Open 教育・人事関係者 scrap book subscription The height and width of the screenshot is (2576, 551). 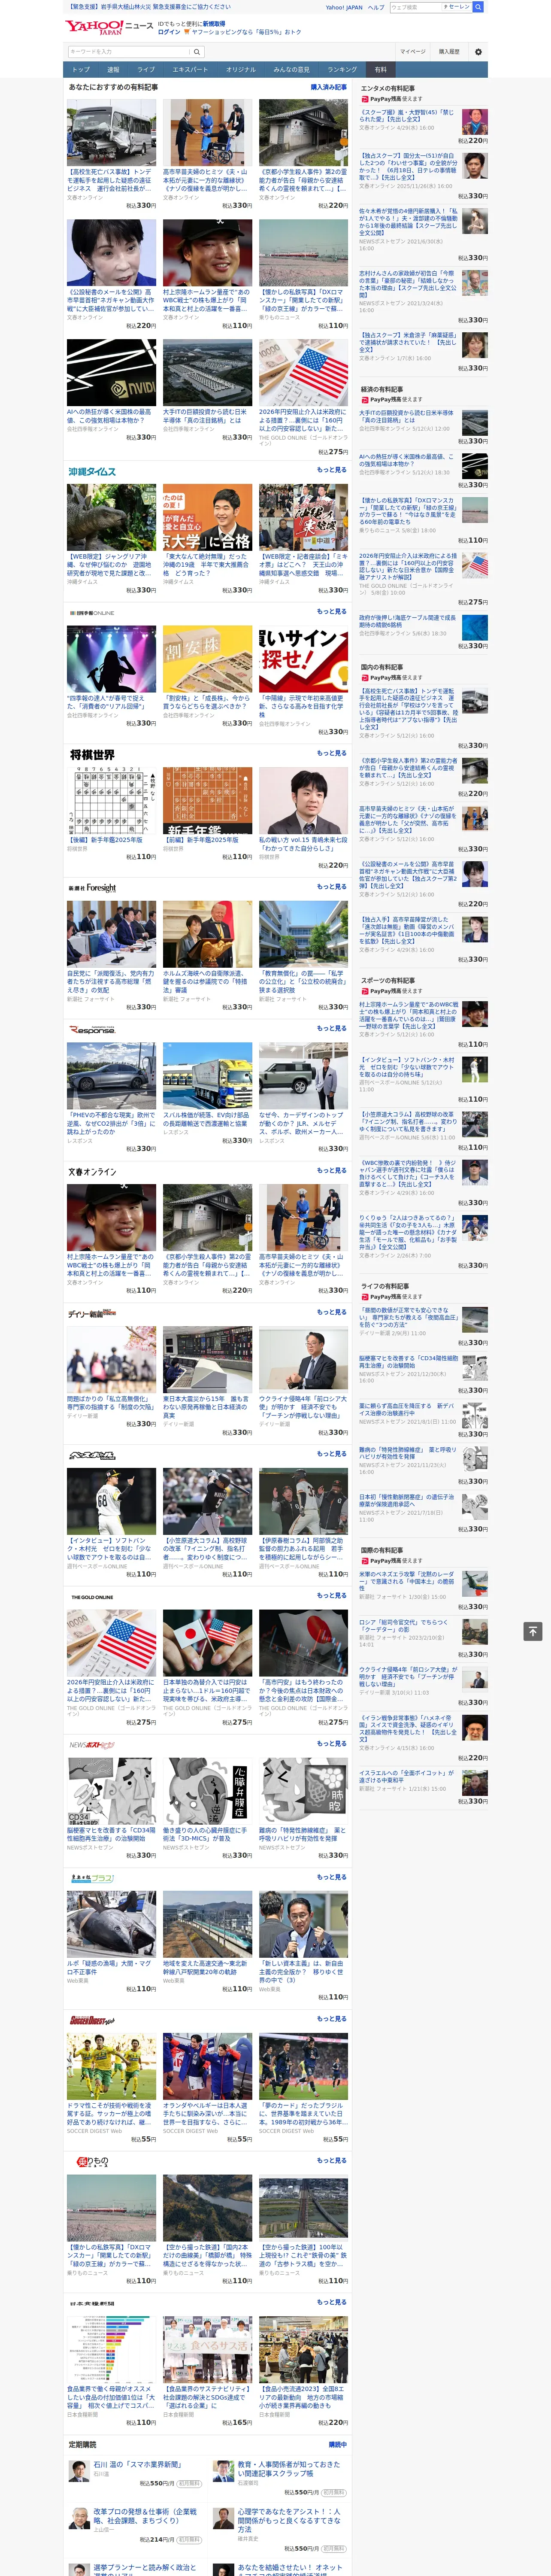point(289,2469)
